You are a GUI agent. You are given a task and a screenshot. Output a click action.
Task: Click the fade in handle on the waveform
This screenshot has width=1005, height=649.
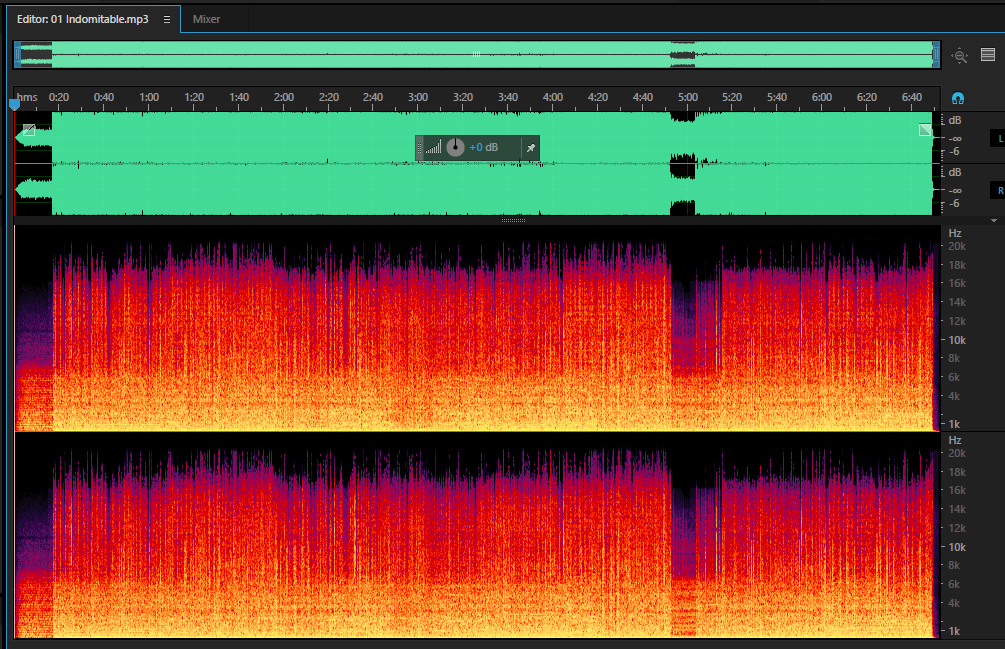[29, 130]
